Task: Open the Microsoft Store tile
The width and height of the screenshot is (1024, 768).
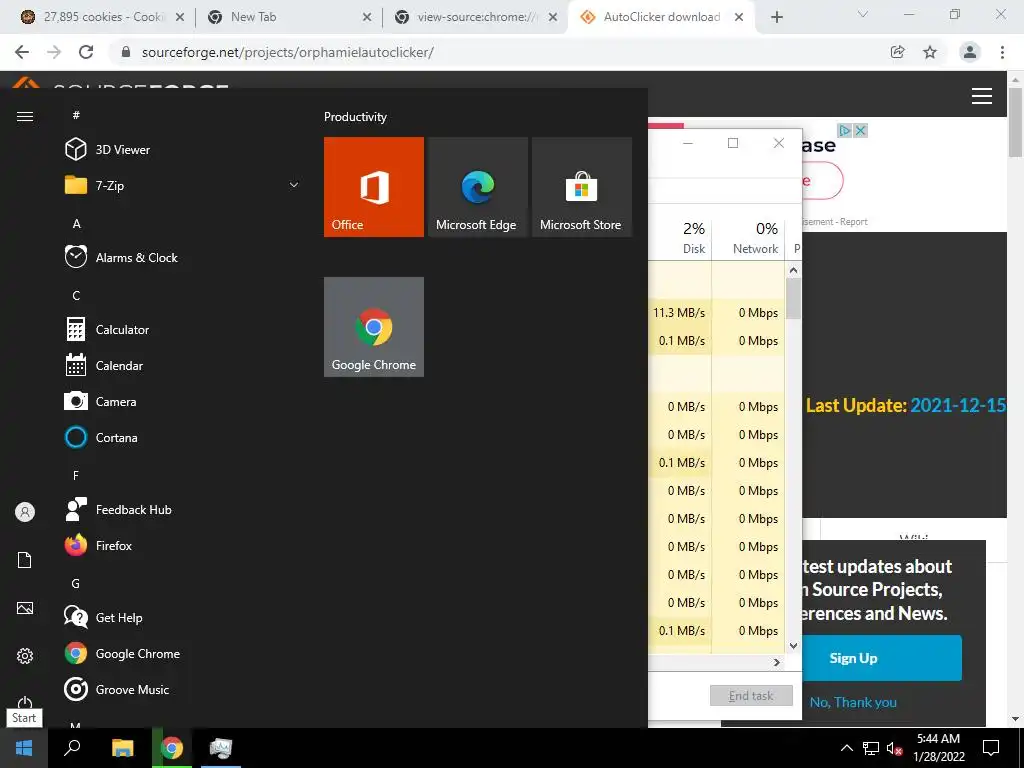Action: pyautogui.click(x=582, y=187)
